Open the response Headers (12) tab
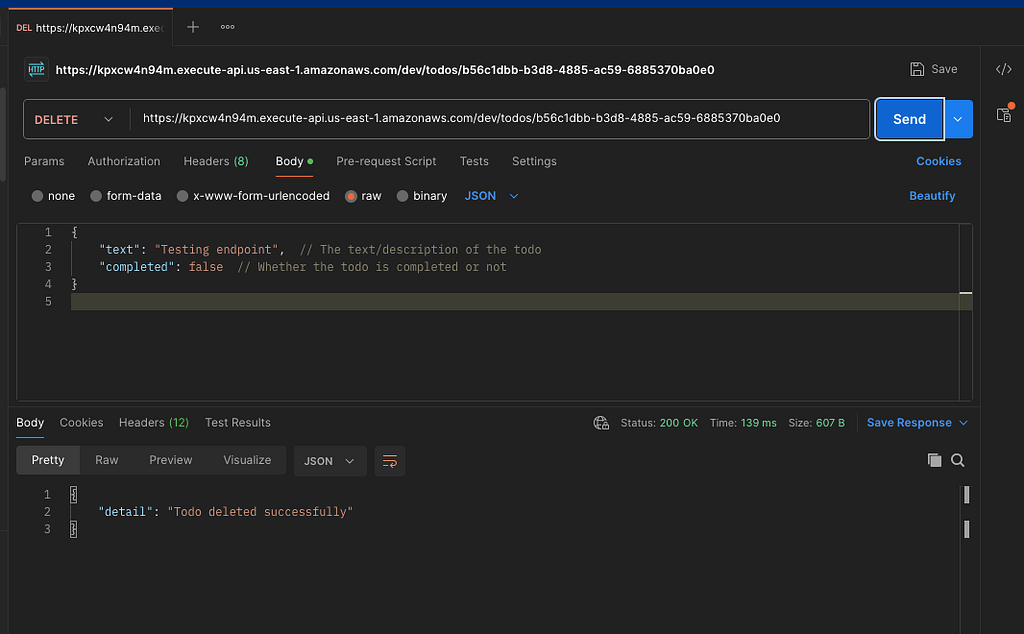 tap(153, 422)
